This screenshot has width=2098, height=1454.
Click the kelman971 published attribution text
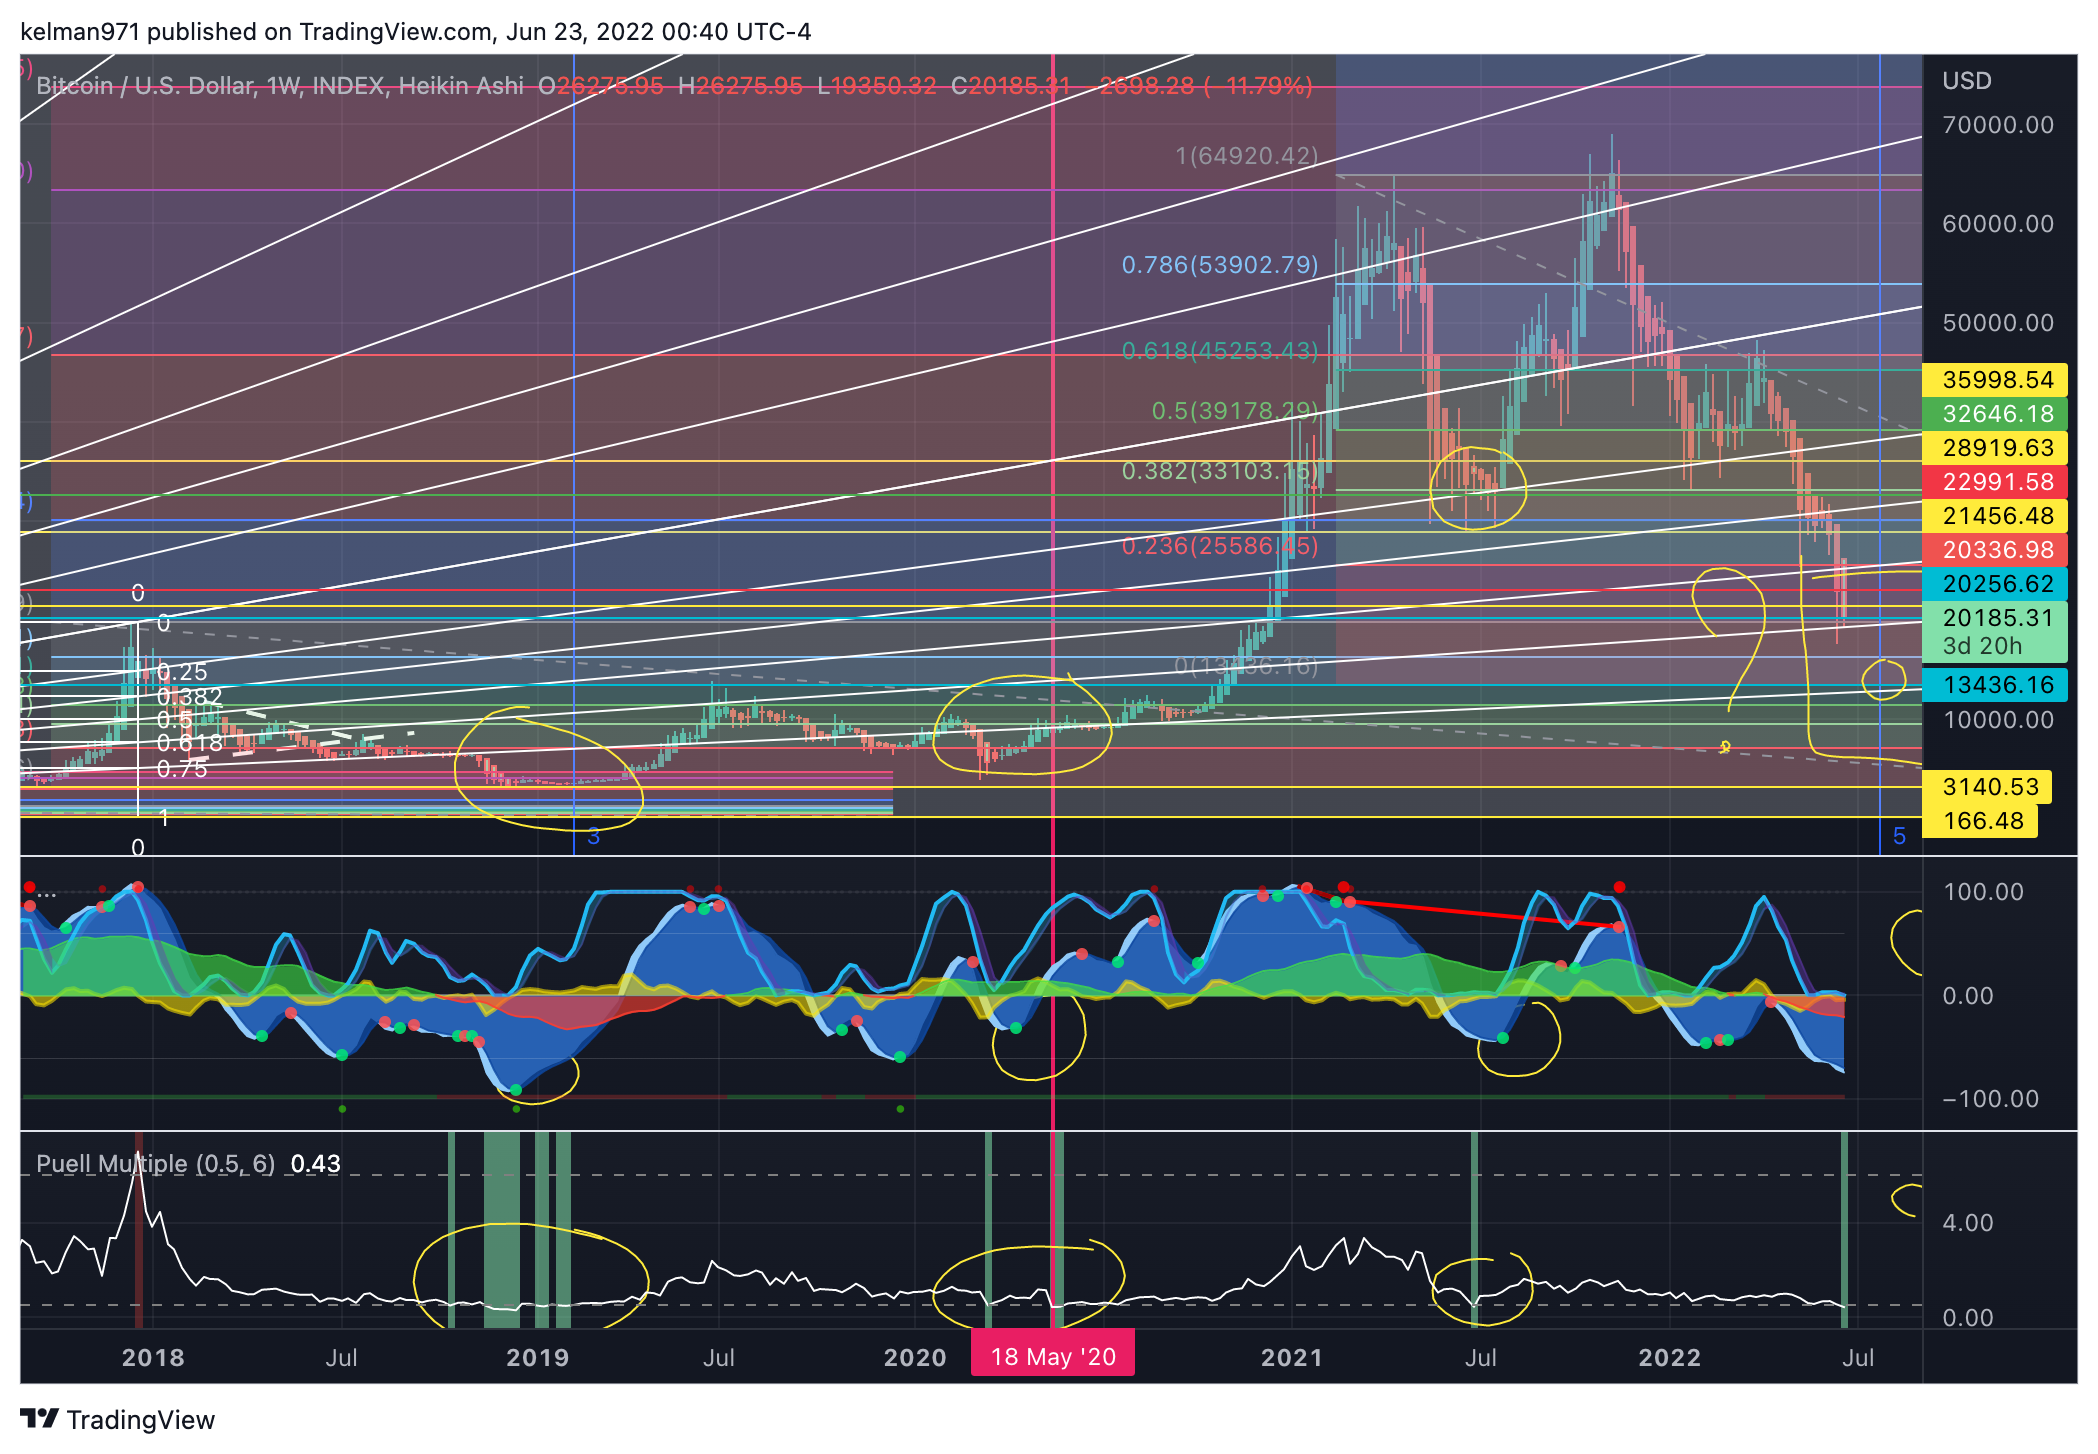pos(415,32)
